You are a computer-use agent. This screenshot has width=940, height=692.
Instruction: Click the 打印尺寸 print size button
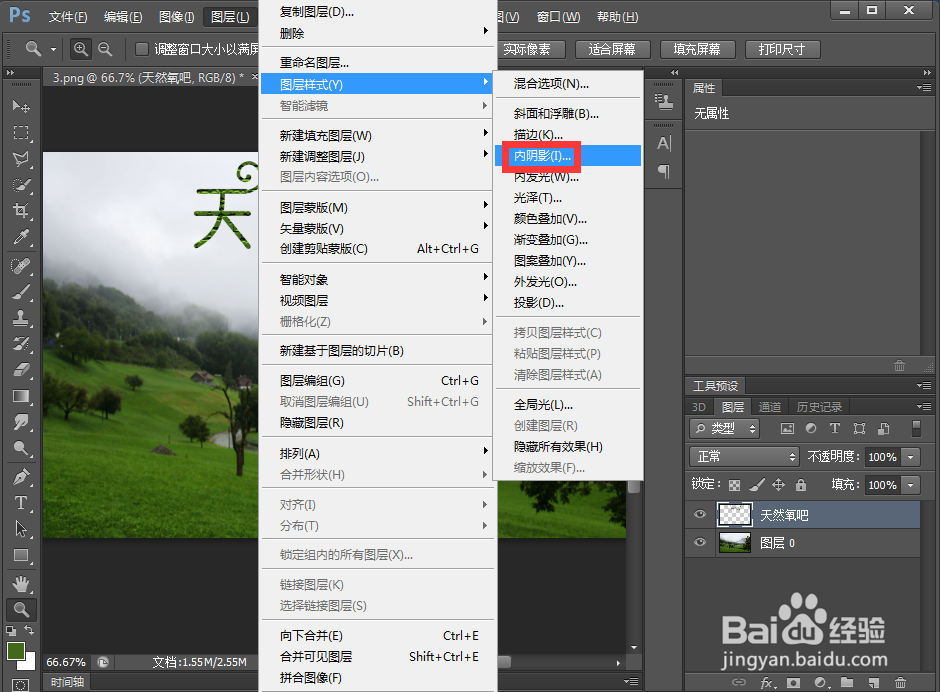pos(783,49)
